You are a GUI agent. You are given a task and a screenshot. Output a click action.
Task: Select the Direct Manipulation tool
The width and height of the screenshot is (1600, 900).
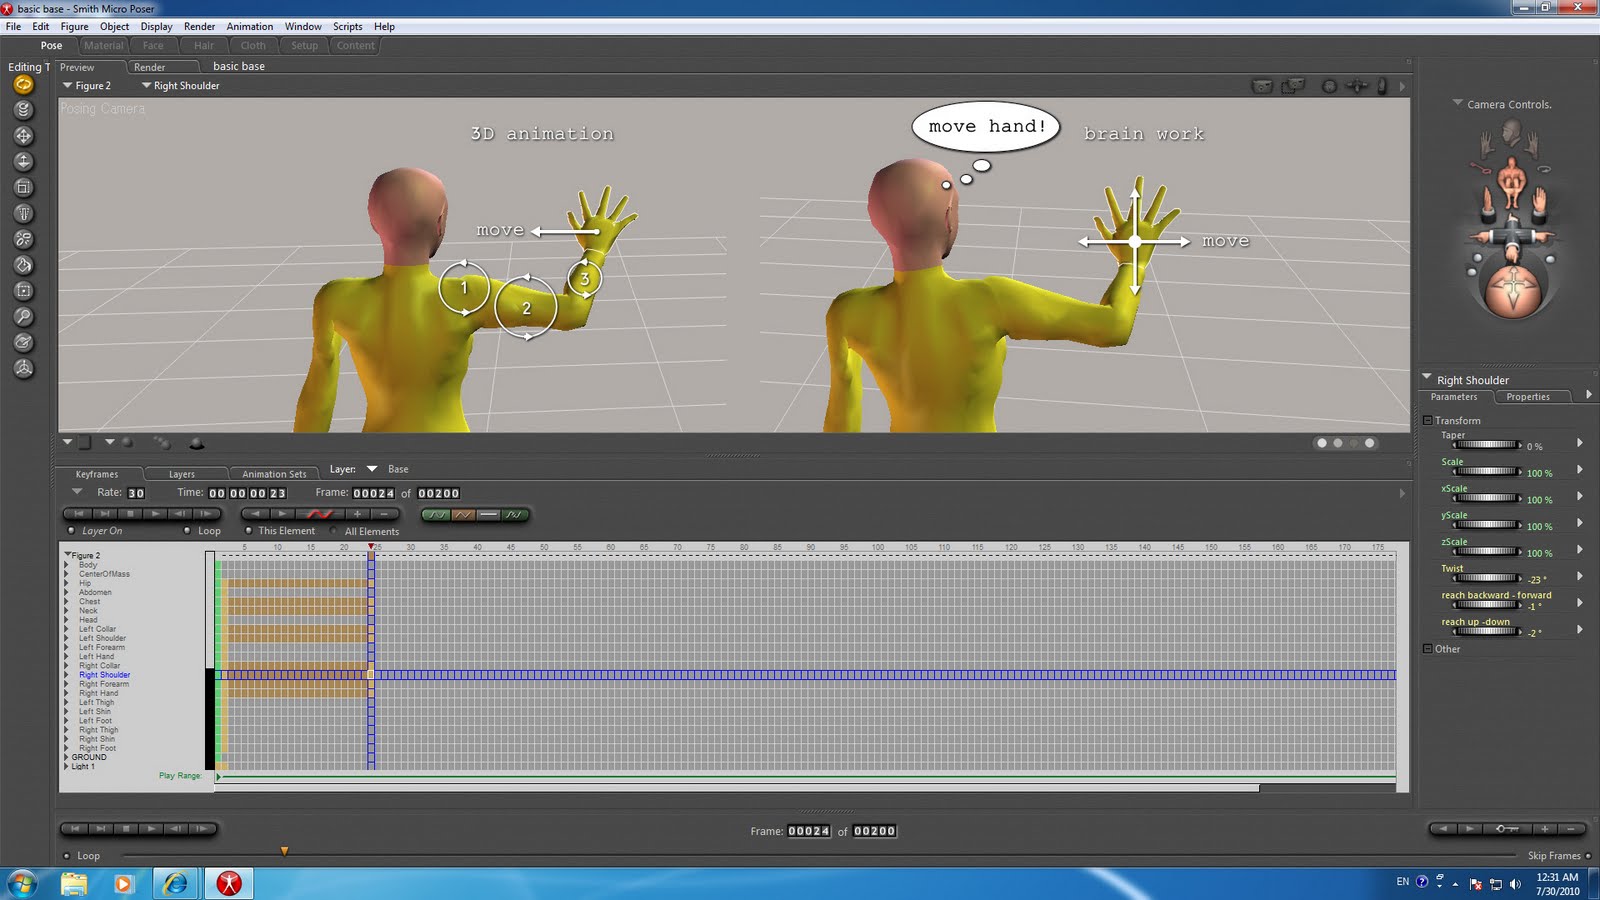[23, 369]
